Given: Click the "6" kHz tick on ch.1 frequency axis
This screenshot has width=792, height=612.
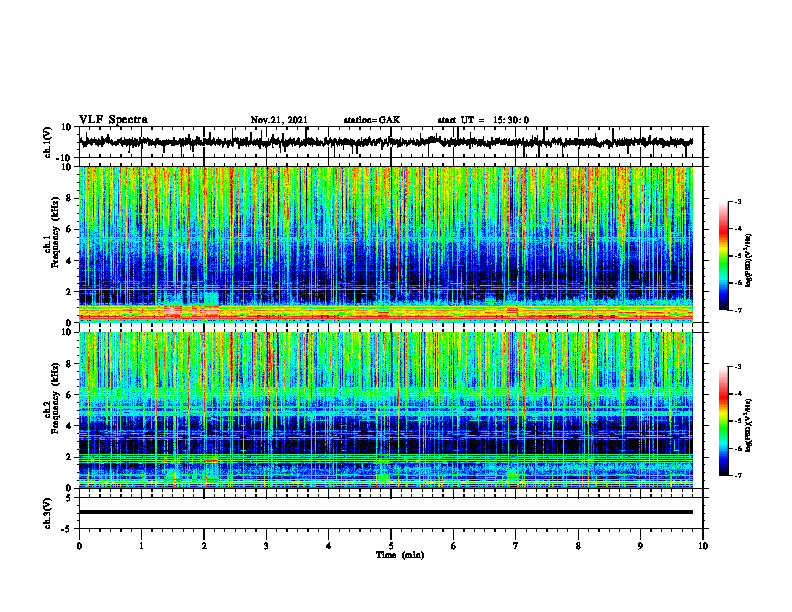Looking at the screenshot, I should point(69,229).
